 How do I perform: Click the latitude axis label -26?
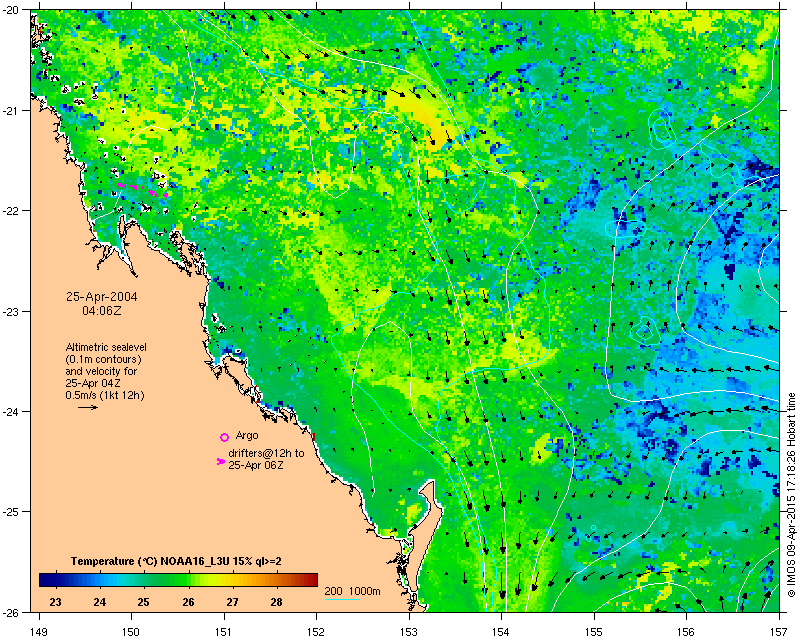11,612
